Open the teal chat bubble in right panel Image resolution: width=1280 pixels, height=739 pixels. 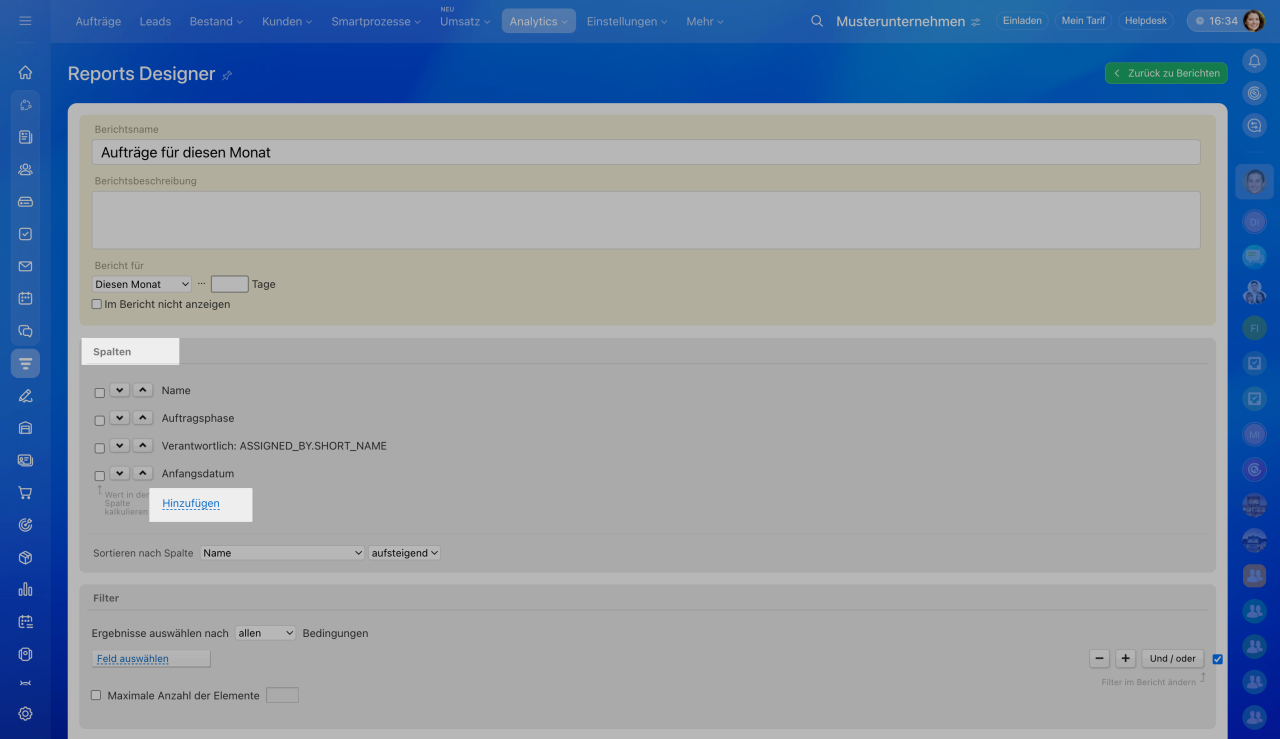click(1254, 257)
